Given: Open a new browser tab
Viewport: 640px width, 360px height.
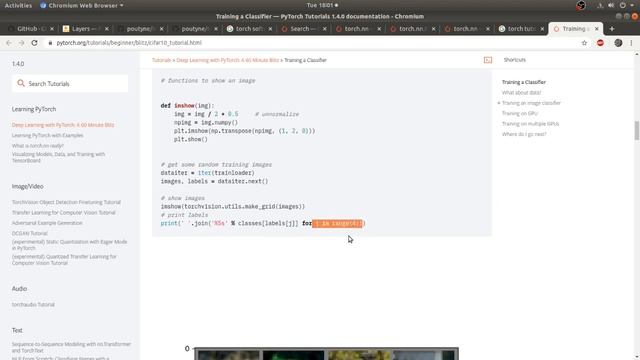Looking at the screenshot, I should tap(611, 29).
